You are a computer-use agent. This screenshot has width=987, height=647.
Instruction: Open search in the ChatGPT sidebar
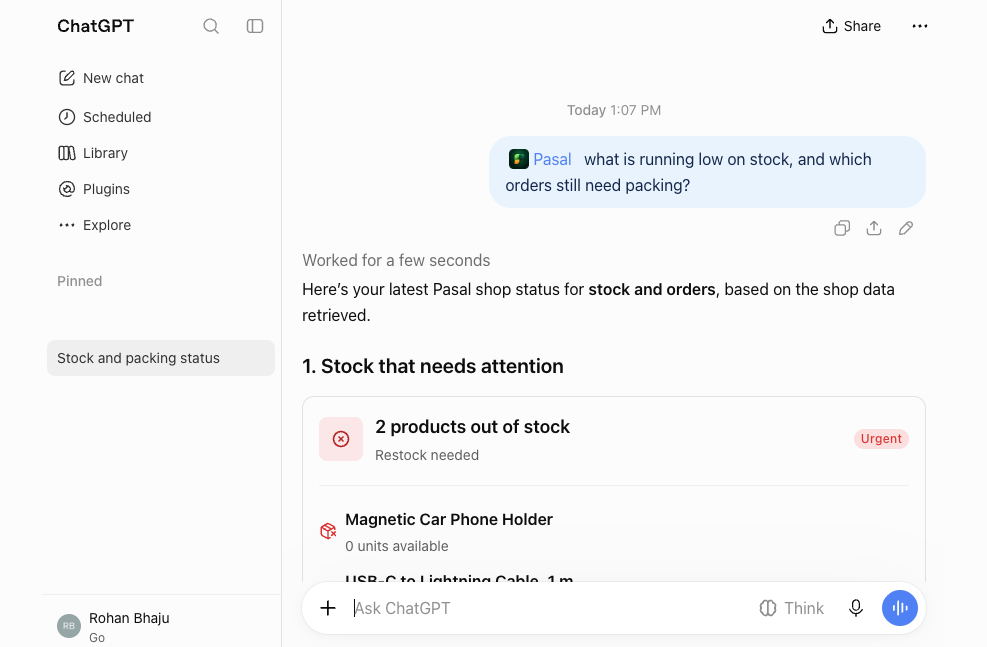[x=211, y=26]
